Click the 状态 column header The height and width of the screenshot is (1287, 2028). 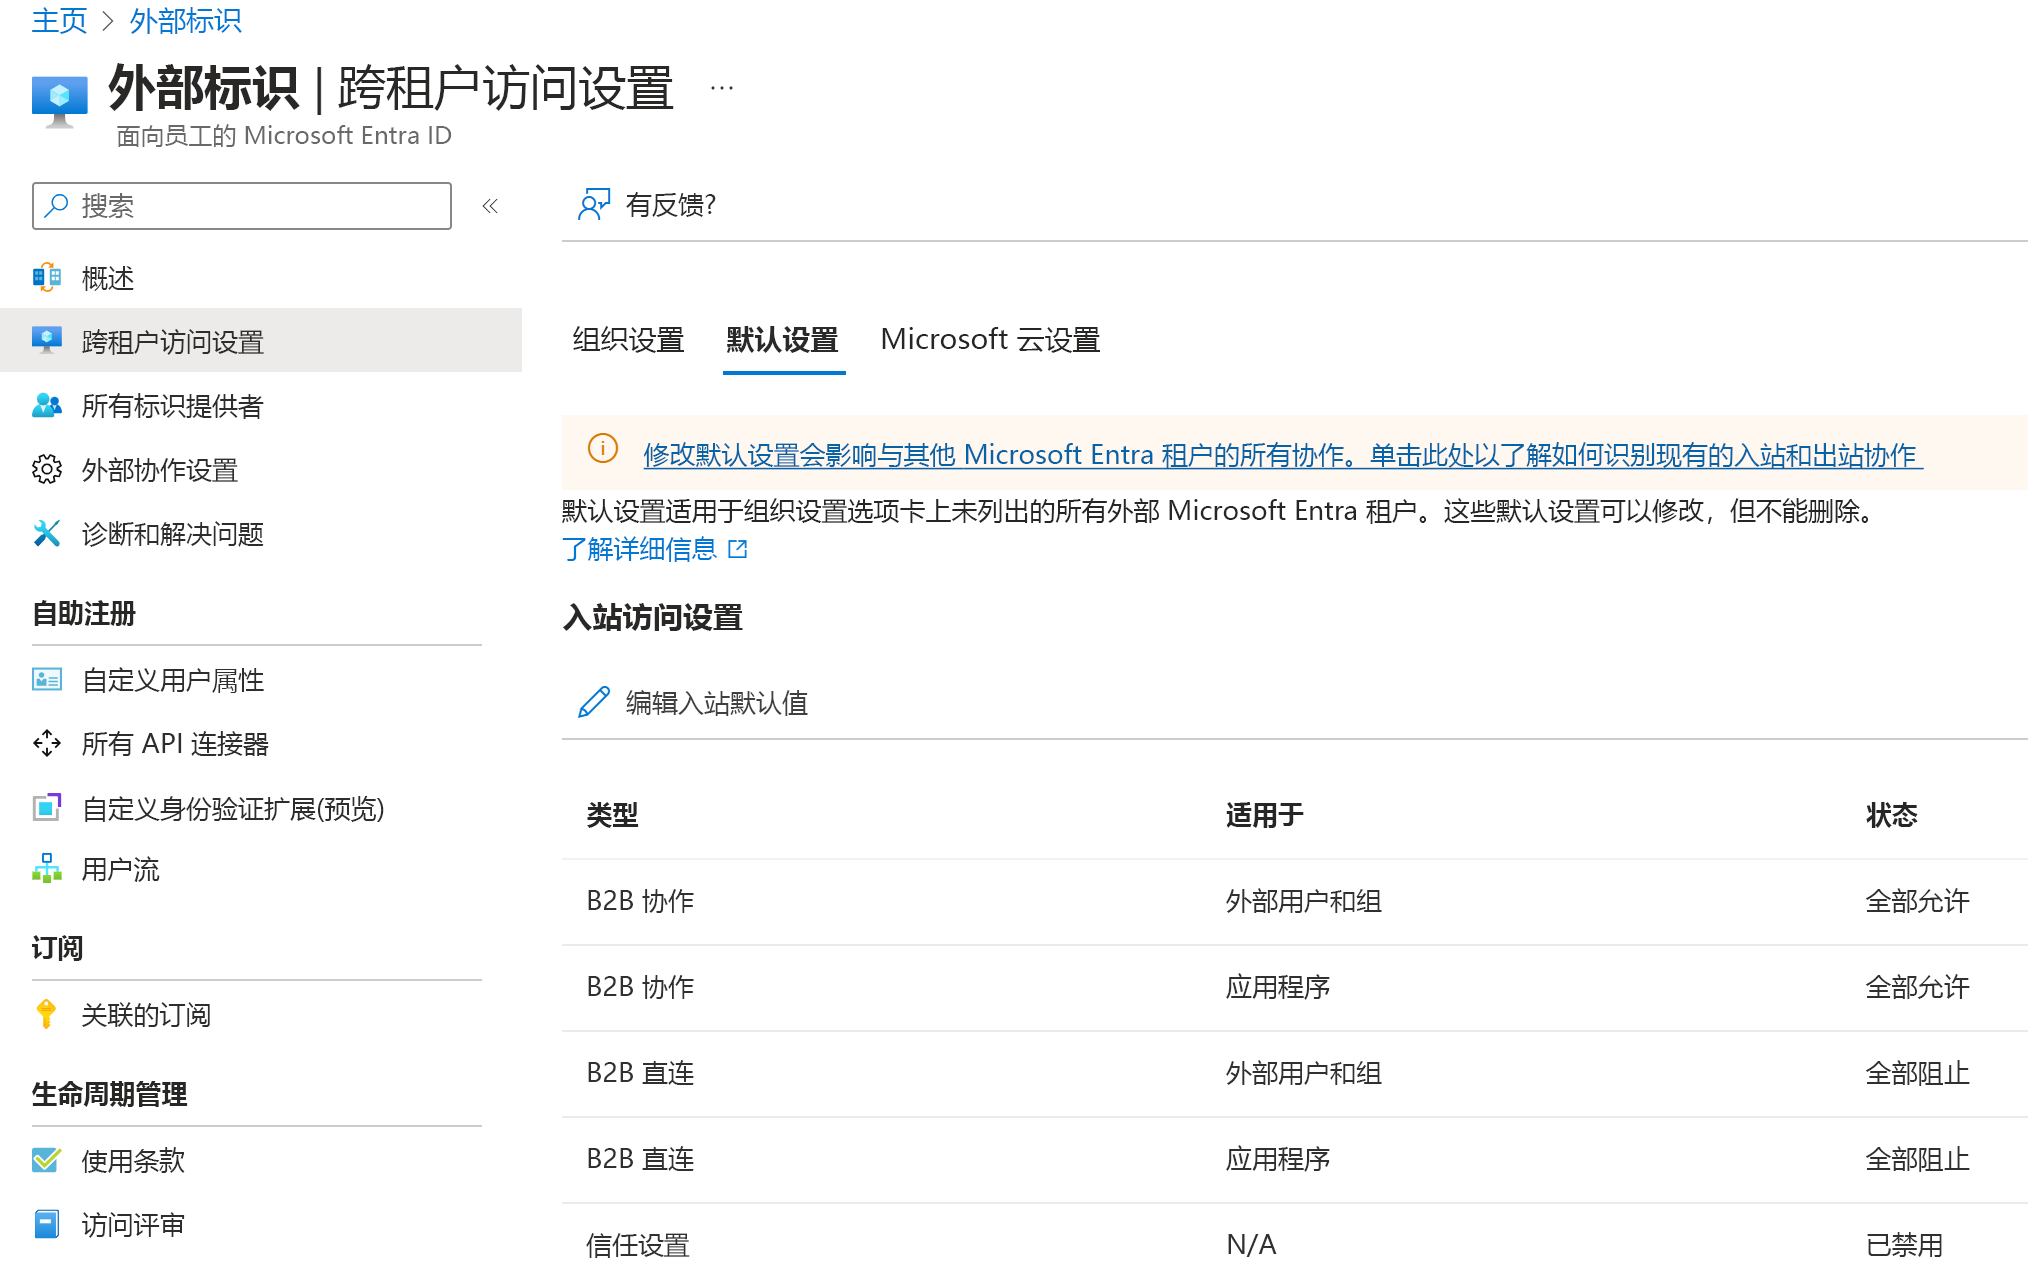[1891, 815]
